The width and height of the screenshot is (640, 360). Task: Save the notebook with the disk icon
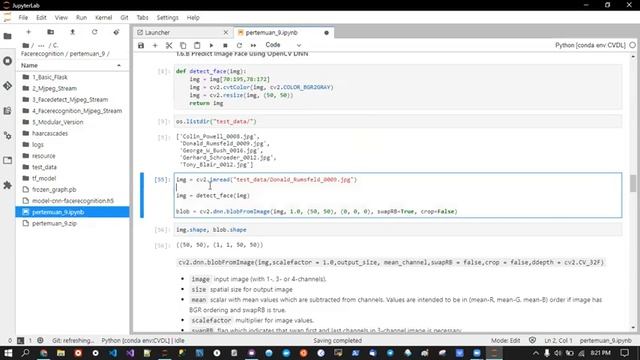pyautogui.click(x=141, y=45)
